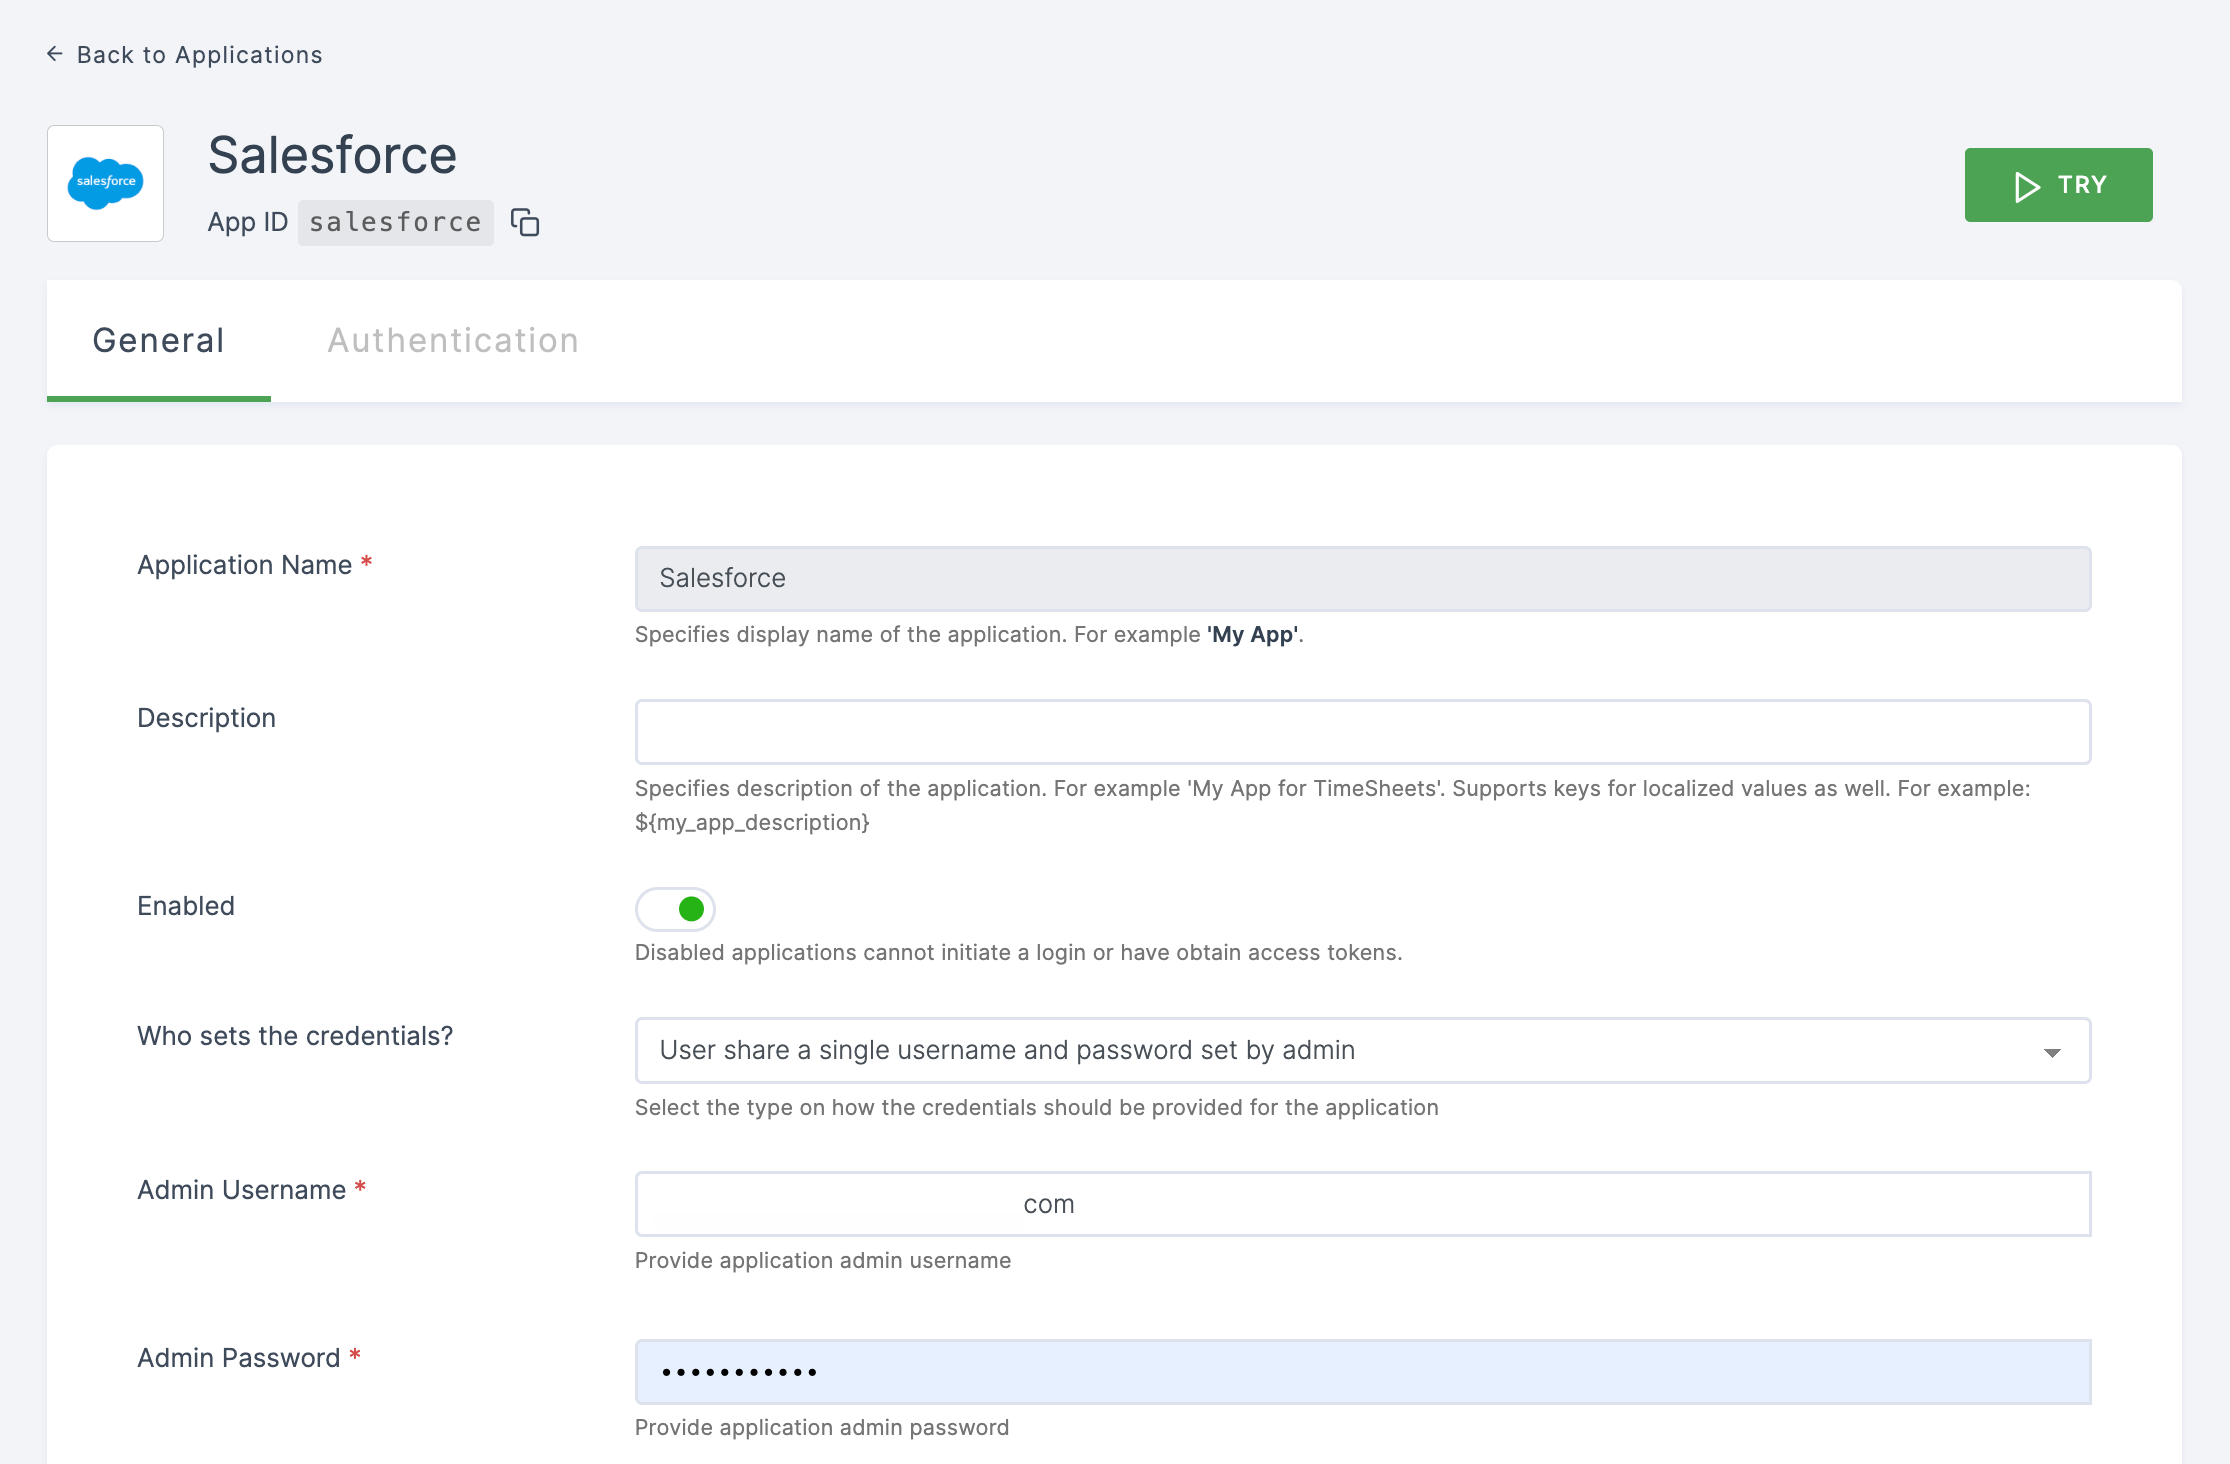This screenshot has width=2230, height=1464.
Task: Toggle the Enabled switch off
Action: click(675, 909)
